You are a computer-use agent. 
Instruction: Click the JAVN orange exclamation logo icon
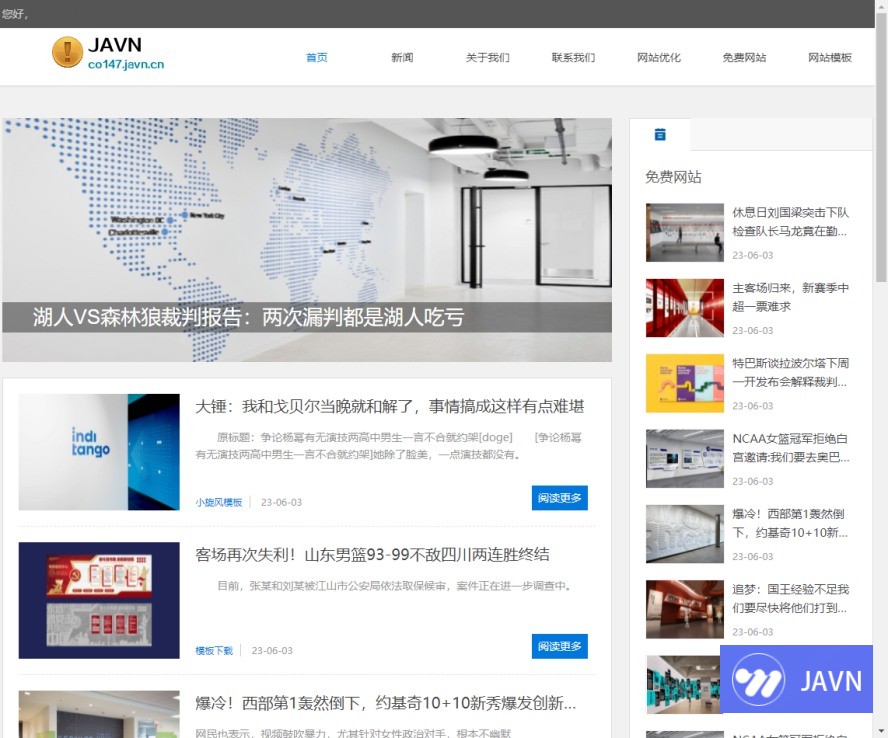coord(67,52)
